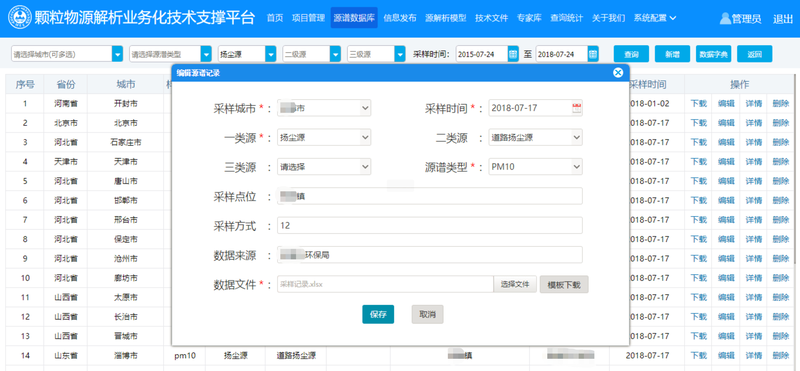Open 源谱数据库 menu item

354,18
